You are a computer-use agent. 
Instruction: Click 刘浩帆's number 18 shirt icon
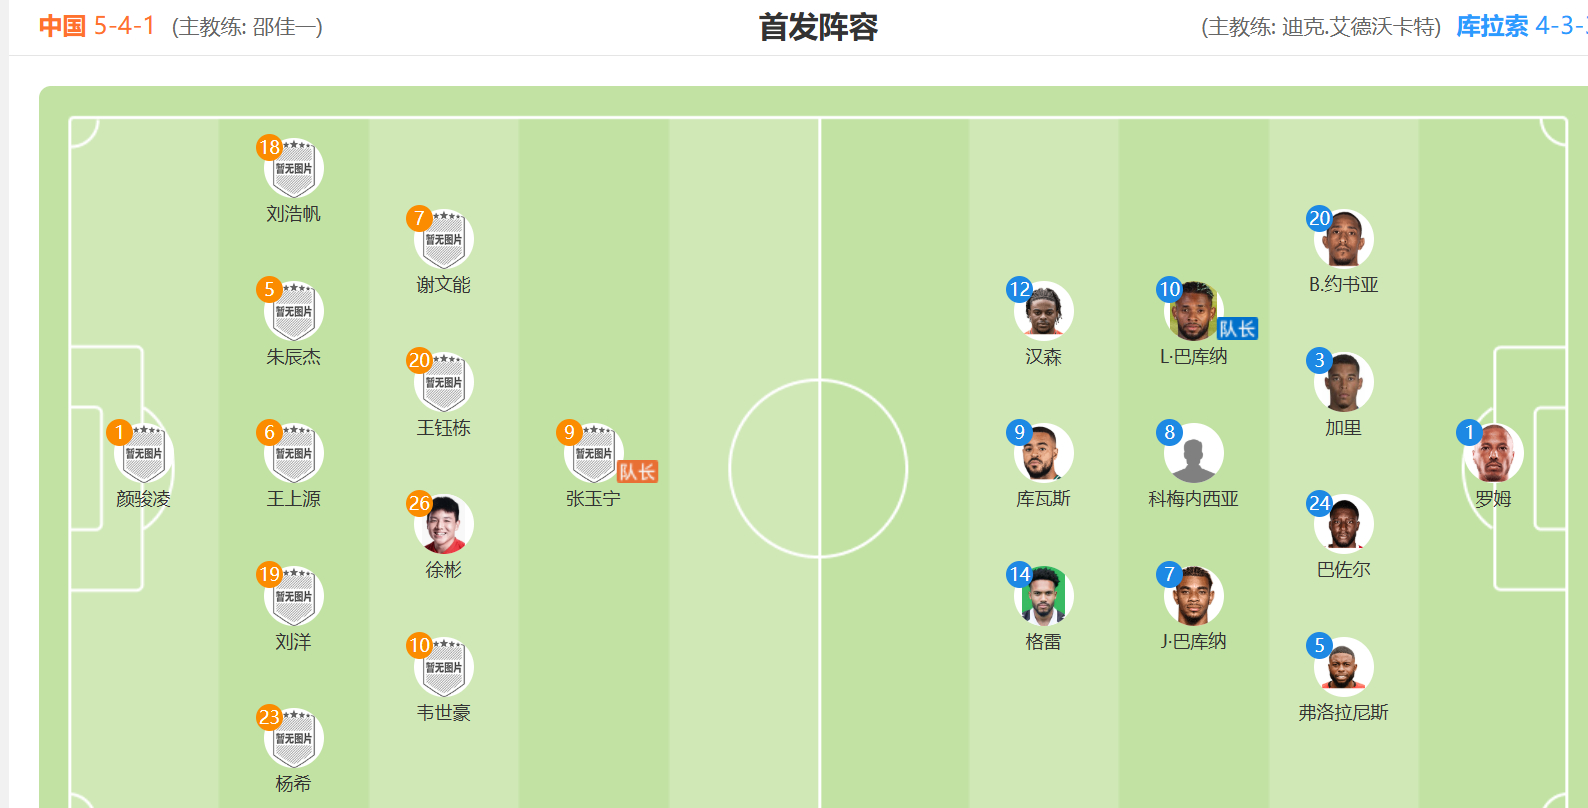[x=294, y=170]
